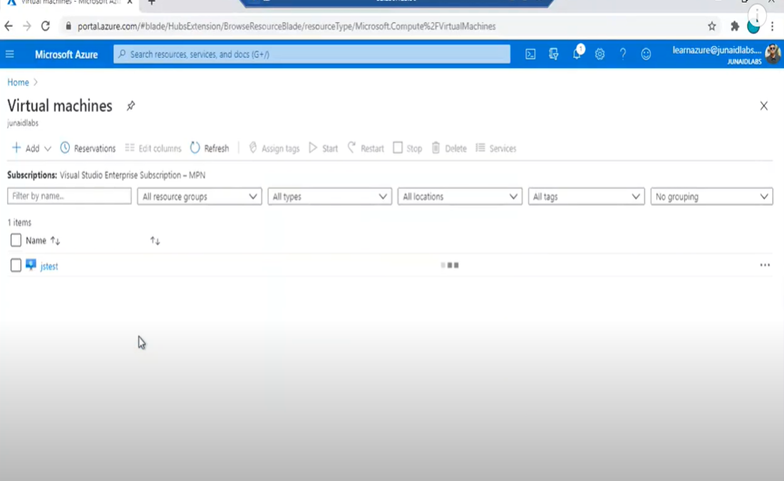Viewport: 784px width, 481px height.
Task: Select all rows with the header checkbox
Action: tap(16, 240)
